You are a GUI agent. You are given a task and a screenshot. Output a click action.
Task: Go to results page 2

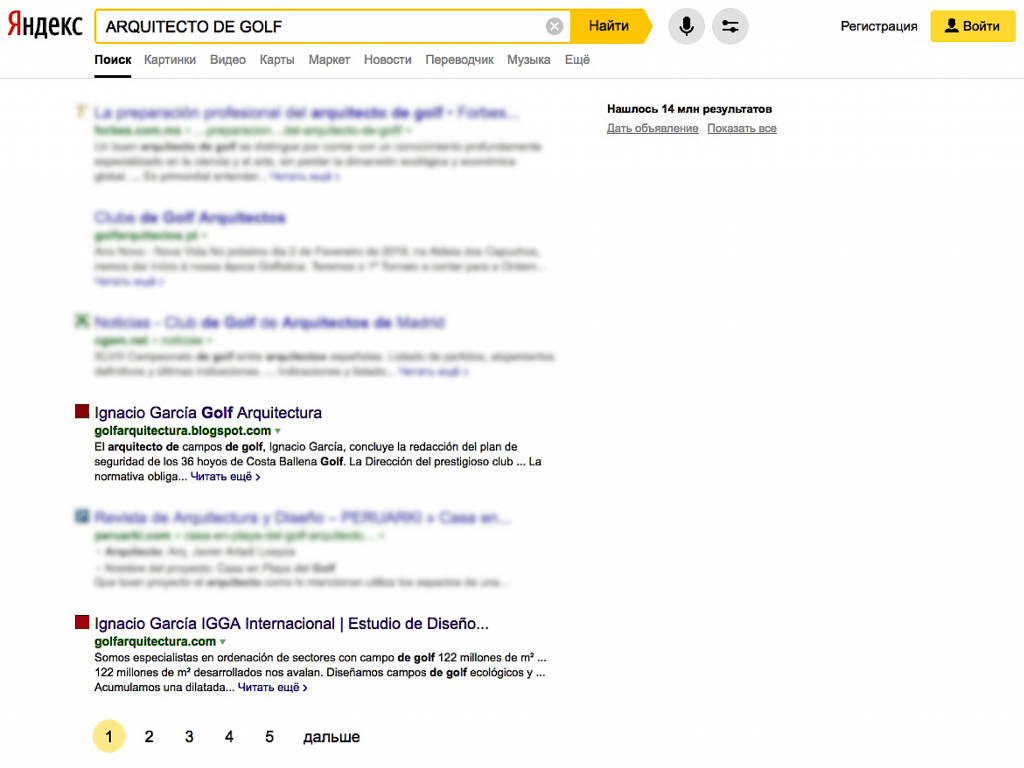click(x=149, y=737)
